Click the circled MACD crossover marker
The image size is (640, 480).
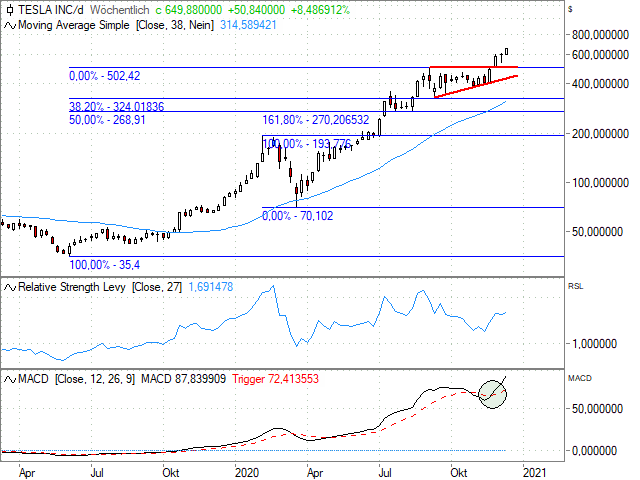click(x=493, y=394)
